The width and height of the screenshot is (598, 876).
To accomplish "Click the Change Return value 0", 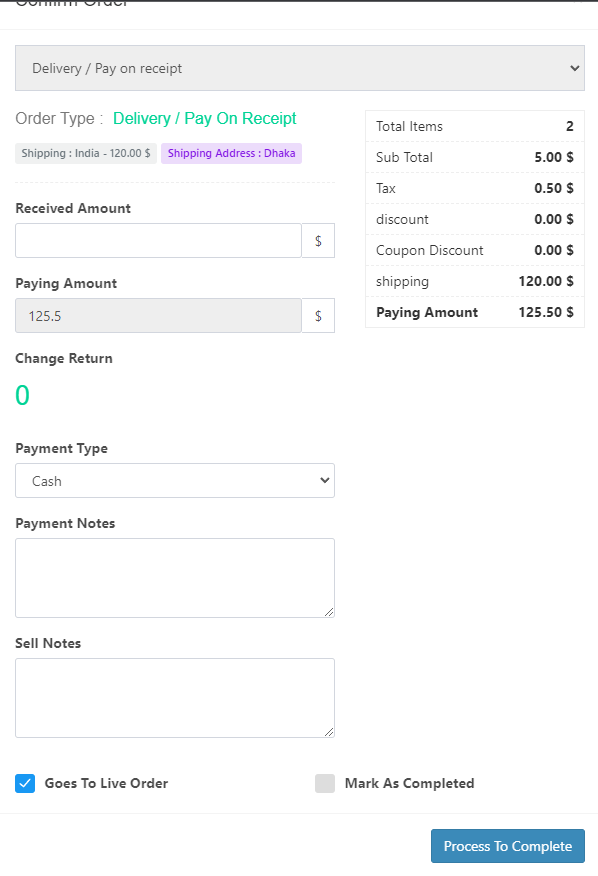I will click(22, 396).
